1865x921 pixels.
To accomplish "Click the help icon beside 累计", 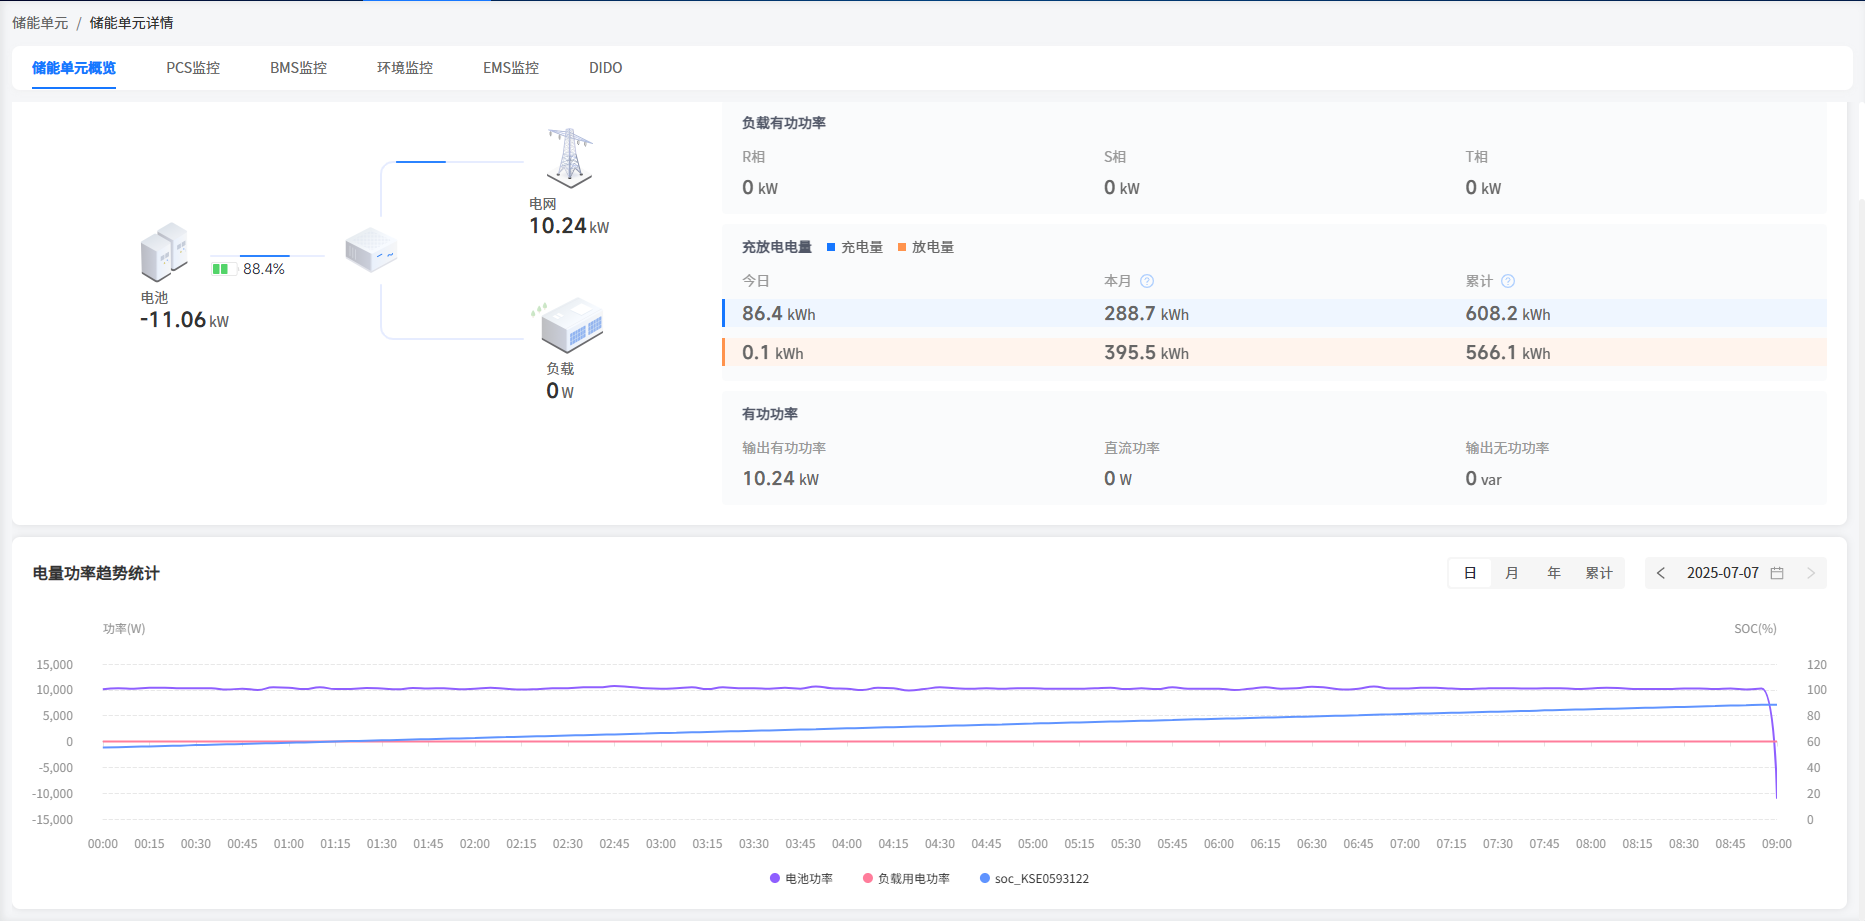I will click(x=1508, y=281).
